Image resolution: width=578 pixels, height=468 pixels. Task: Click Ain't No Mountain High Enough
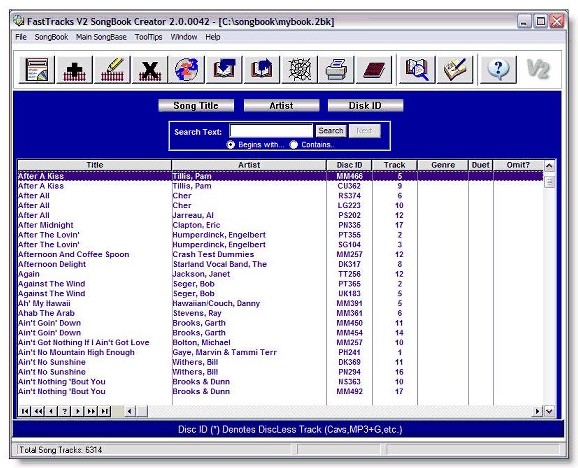point(76,352)
